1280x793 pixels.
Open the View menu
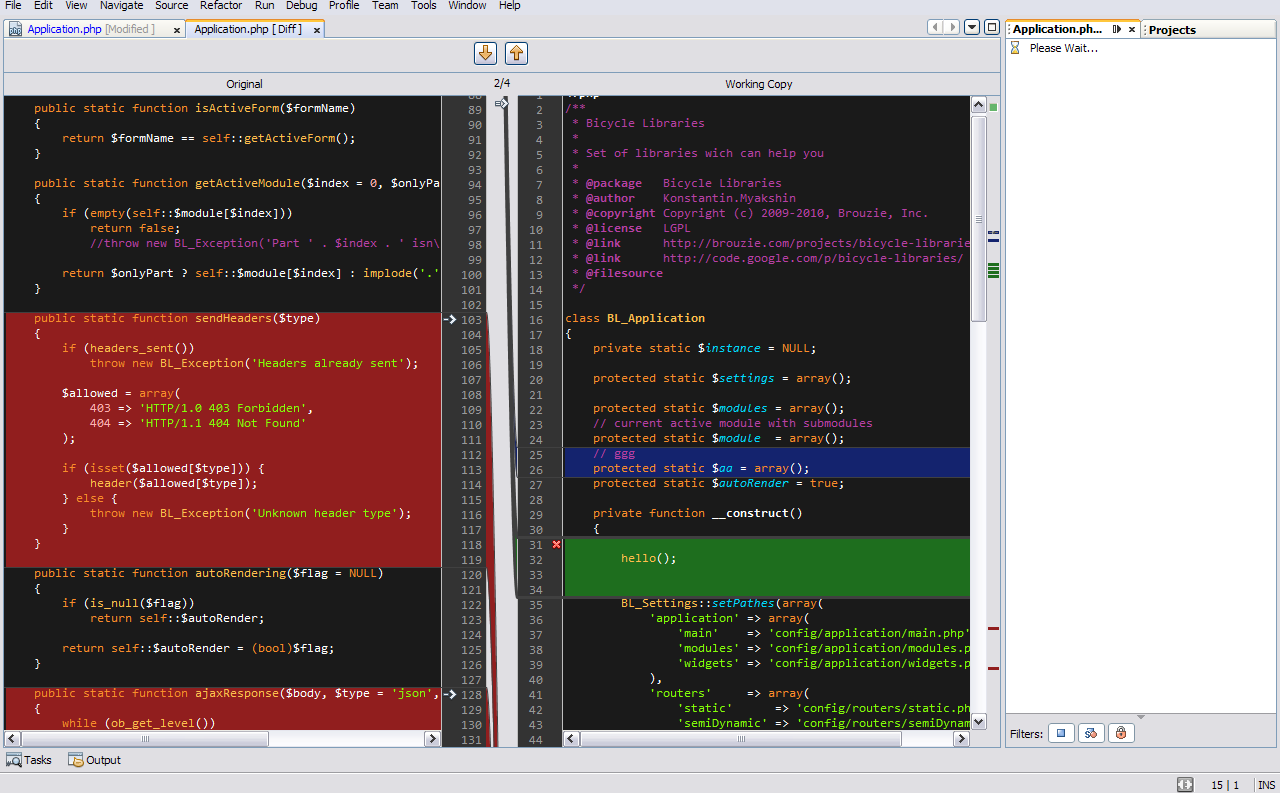pos(76,5)
